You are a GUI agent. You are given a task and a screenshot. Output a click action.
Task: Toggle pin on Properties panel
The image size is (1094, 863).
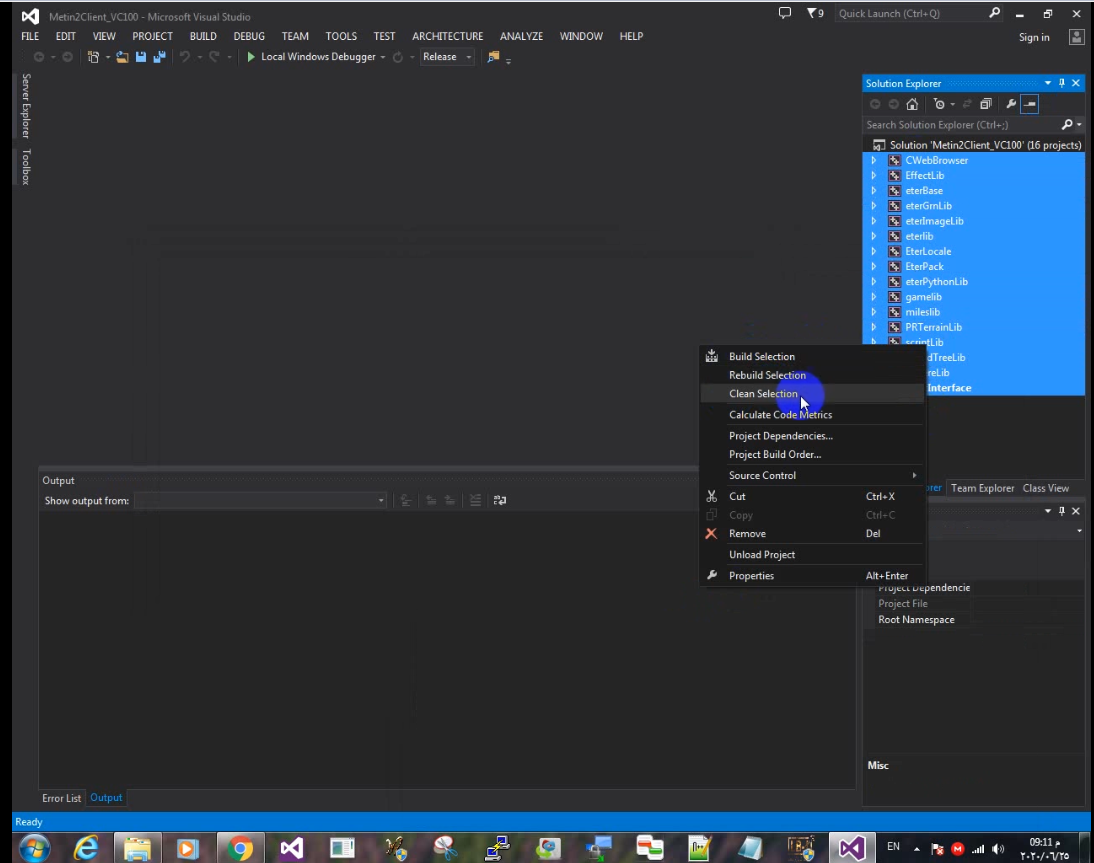tap(1062, 511)
